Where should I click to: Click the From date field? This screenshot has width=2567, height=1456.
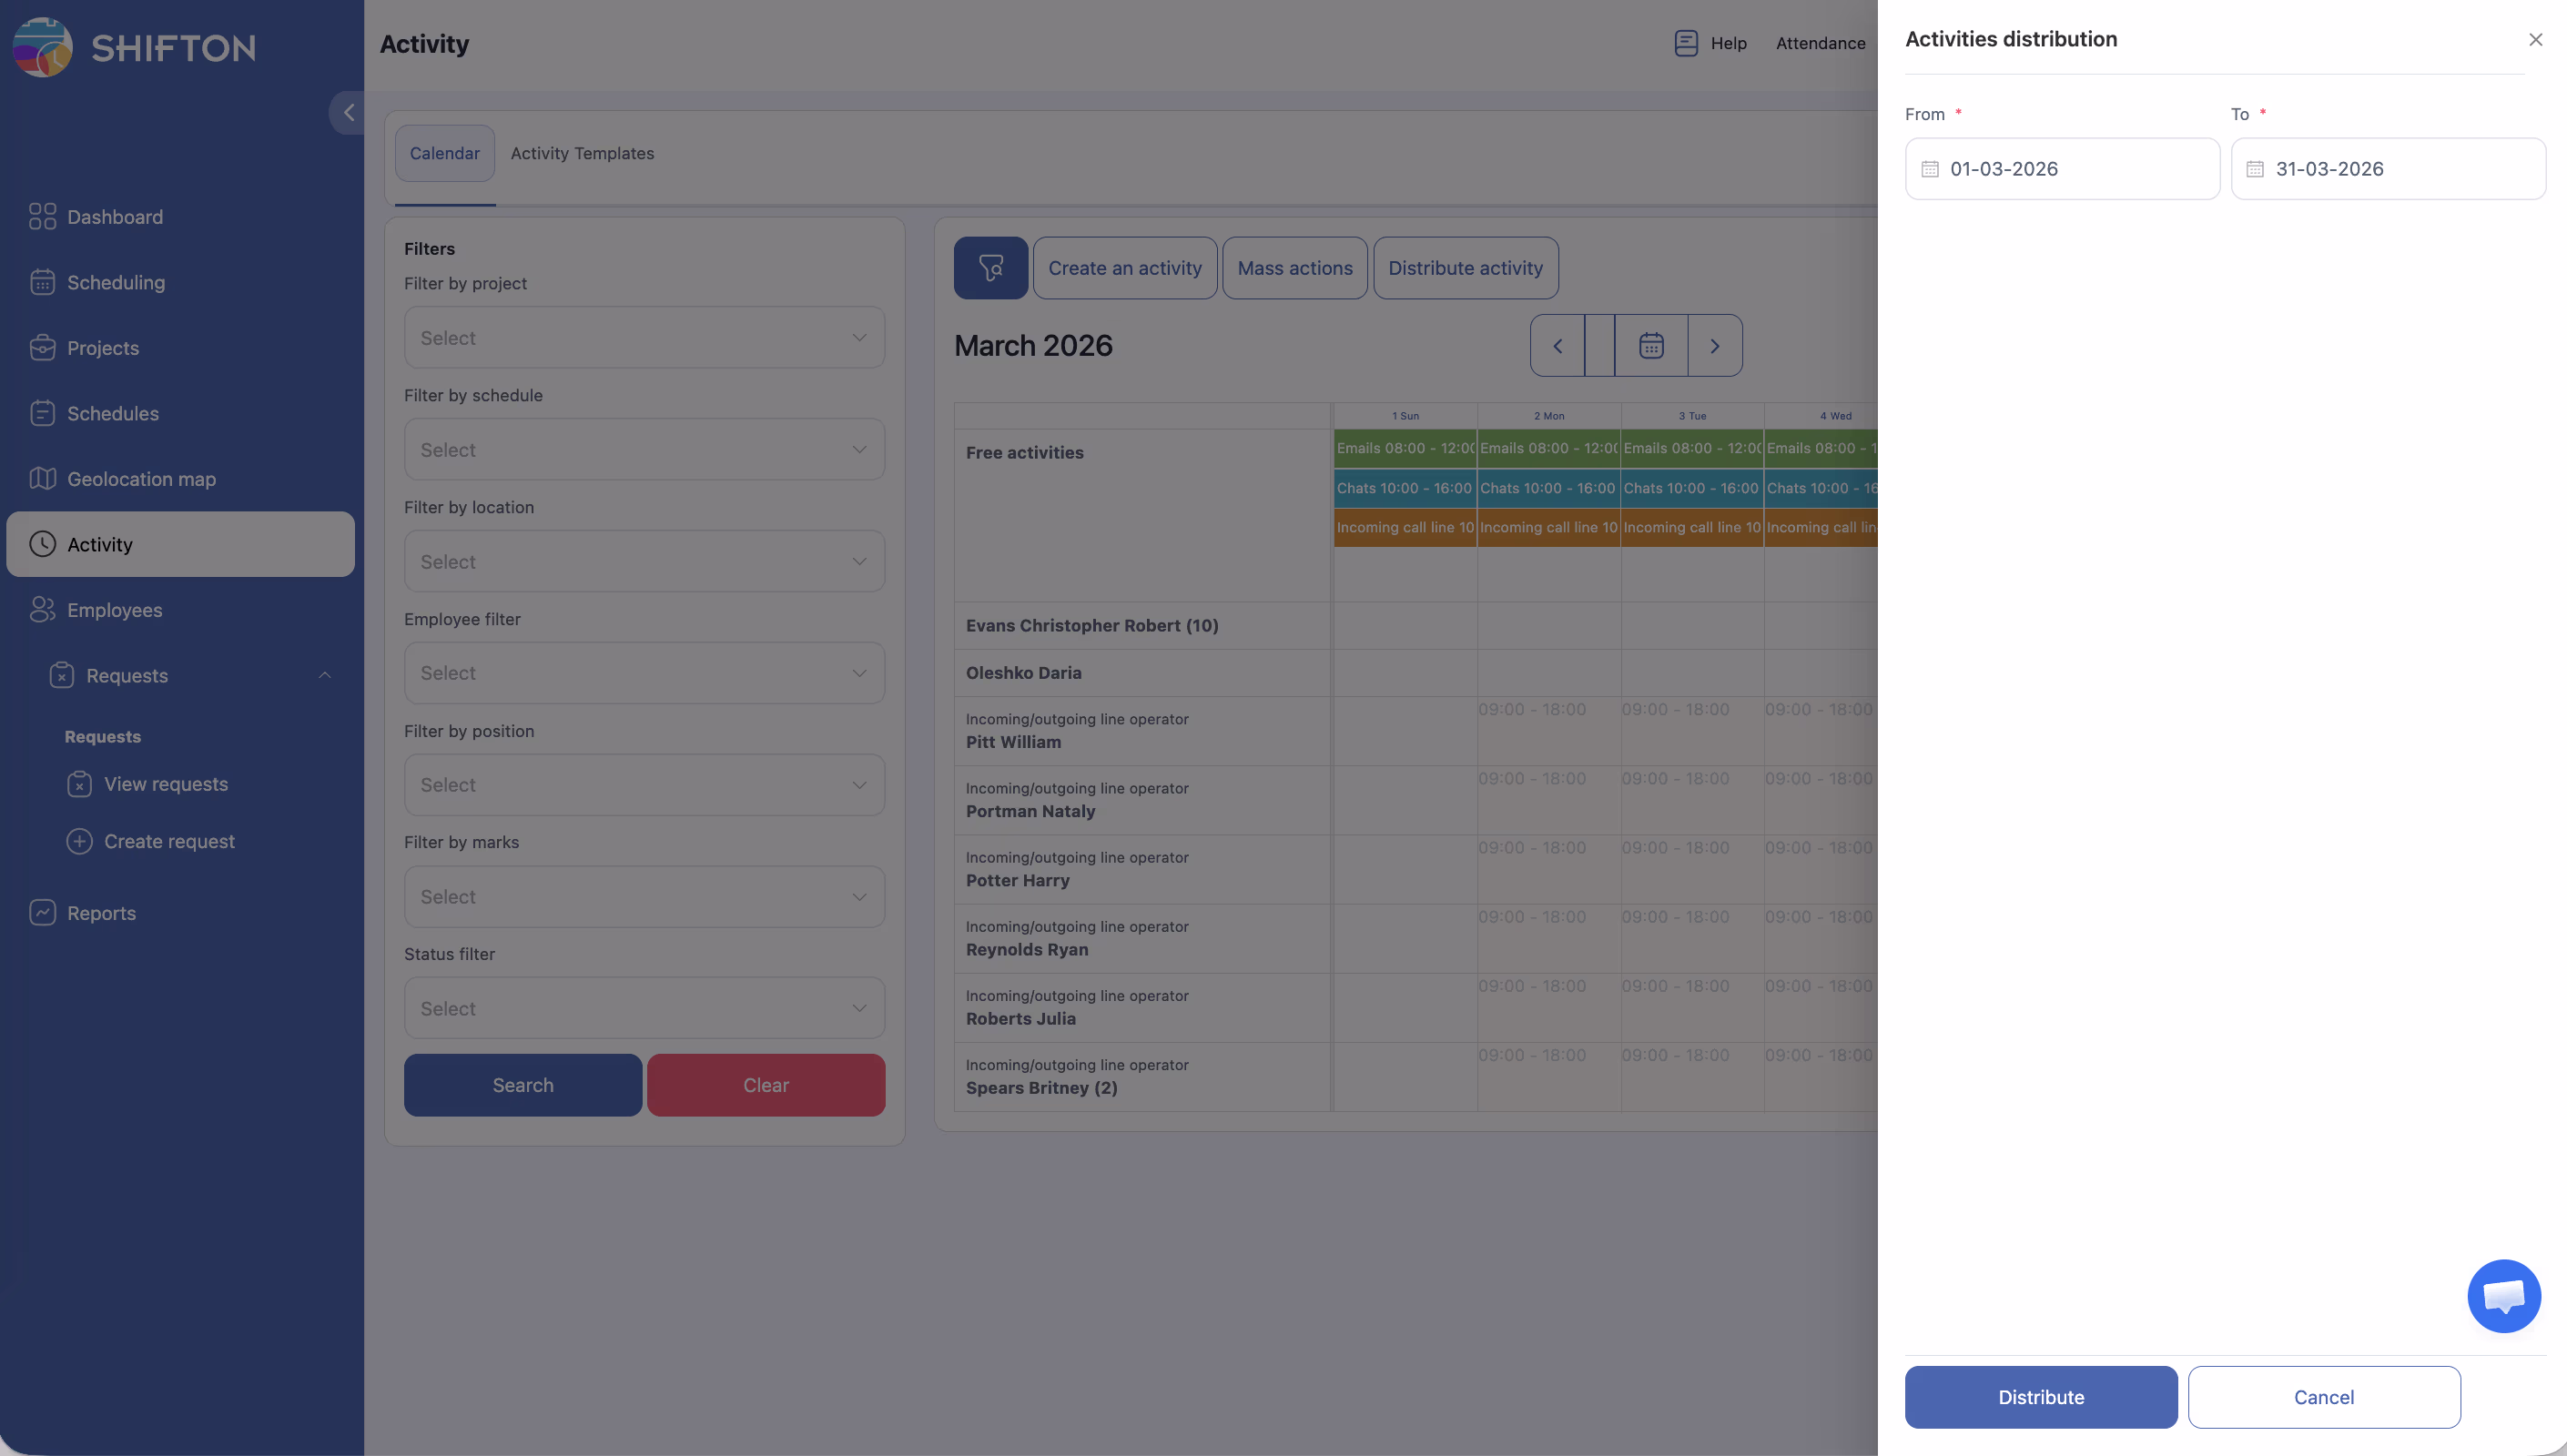pos(2062,169)
